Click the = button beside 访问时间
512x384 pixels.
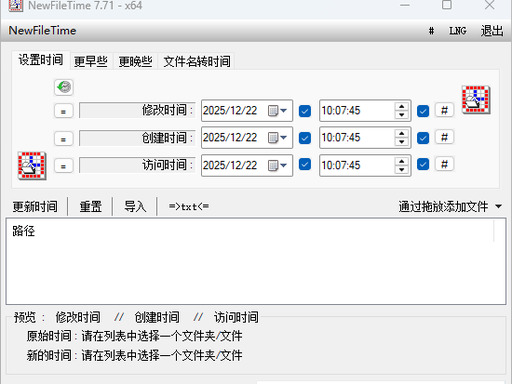(63, 166)
